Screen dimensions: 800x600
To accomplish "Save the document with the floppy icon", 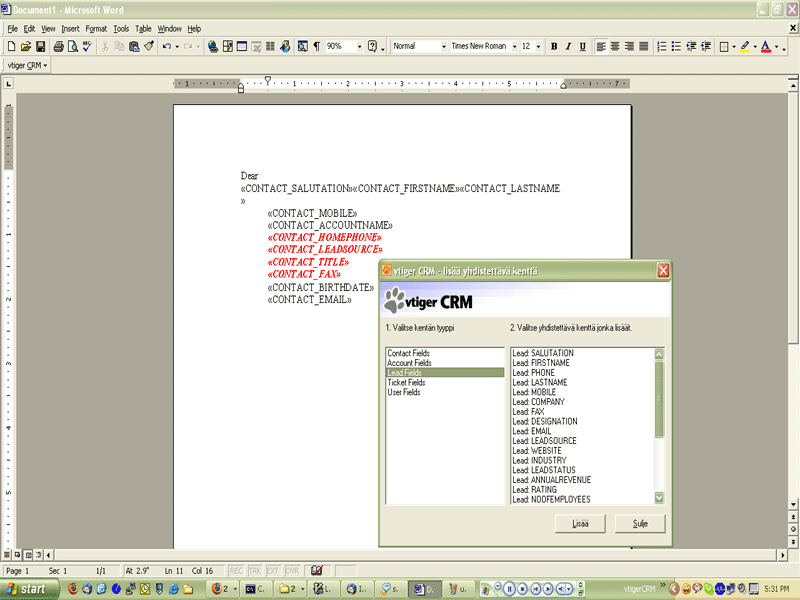I will tap(40, 46).
